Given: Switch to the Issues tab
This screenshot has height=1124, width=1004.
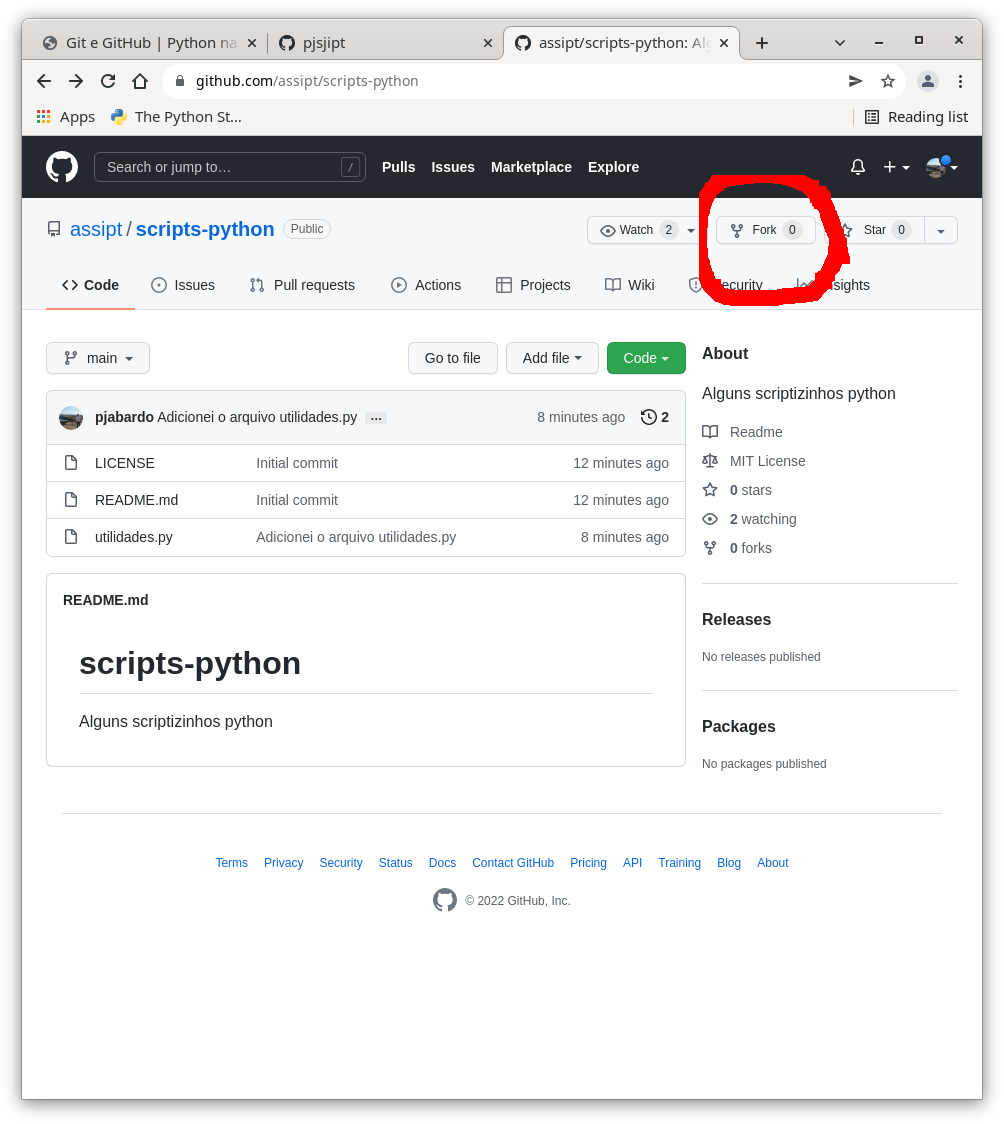Looking at the screenshot, I should pos(183,285).
